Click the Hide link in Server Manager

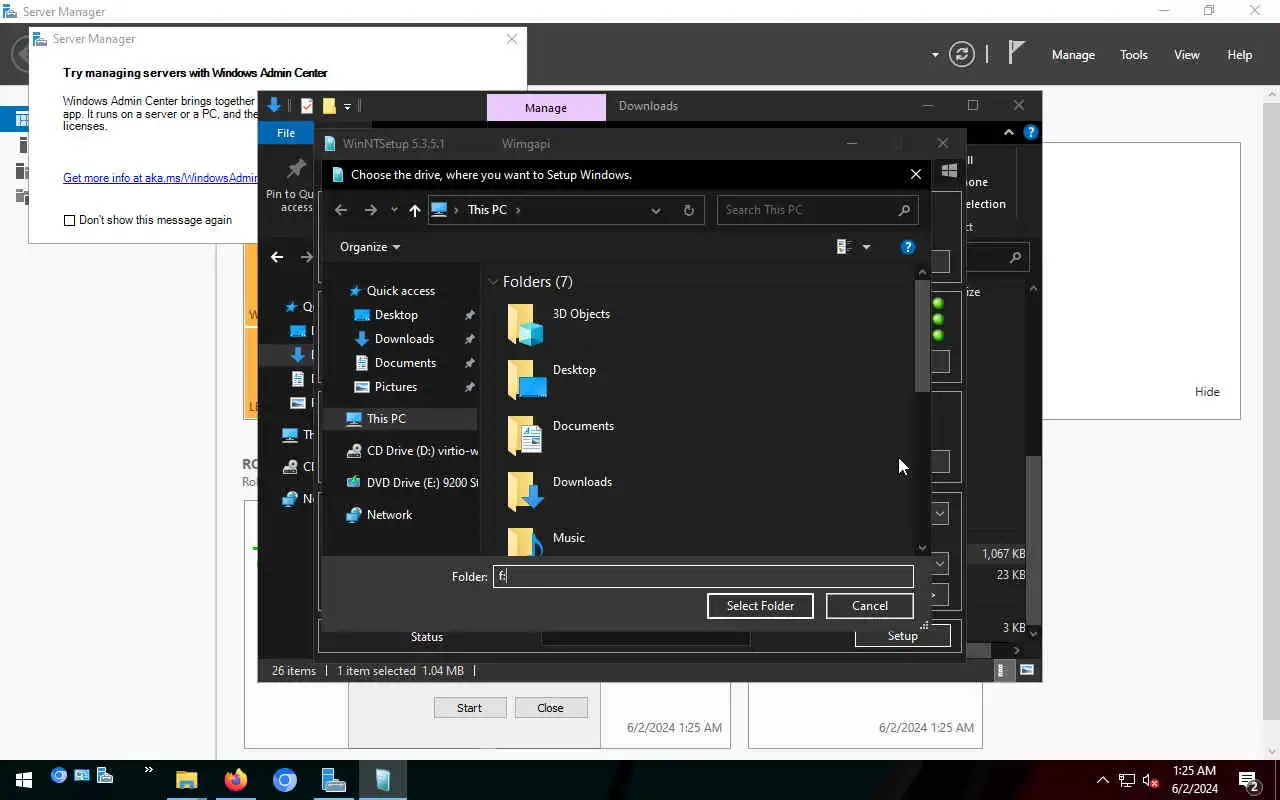coord(1207,392)
